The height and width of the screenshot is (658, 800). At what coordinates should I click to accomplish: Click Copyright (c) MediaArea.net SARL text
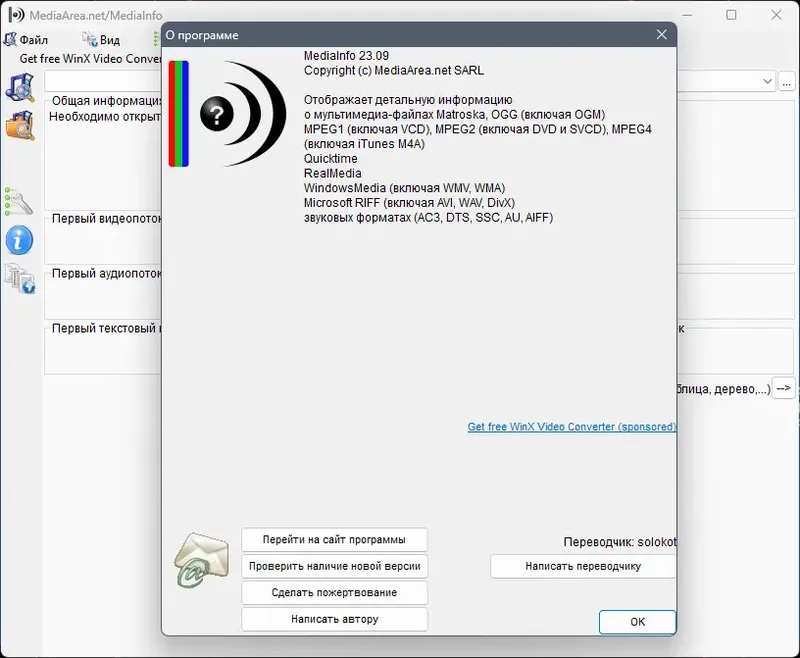pyautogui.click(x=394, y=70)
